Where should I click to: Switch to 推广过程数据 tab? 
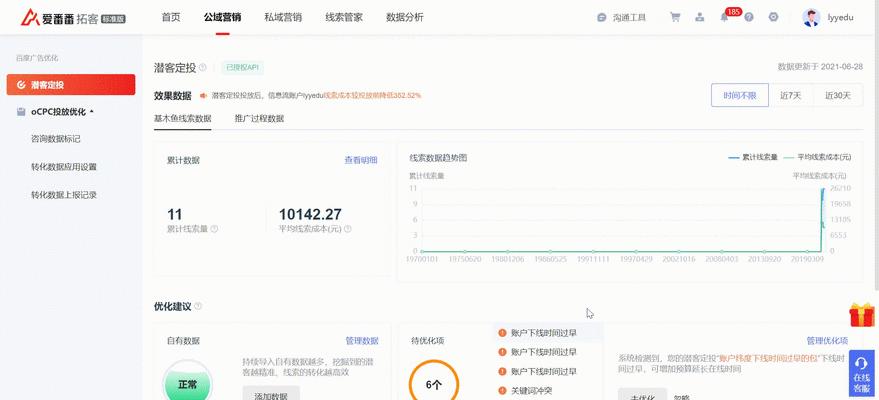point(259,119)
